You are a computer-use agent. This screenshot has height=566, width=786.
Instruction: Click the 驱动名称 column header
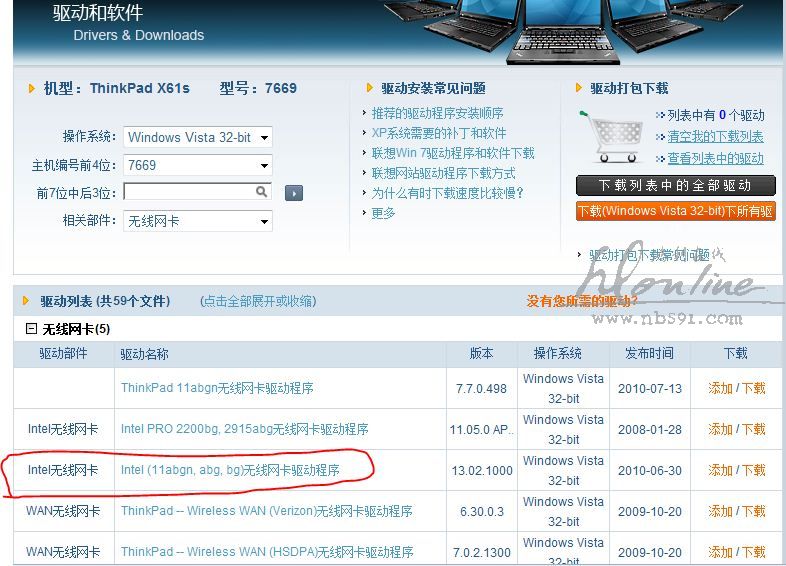tap(144, 354)
